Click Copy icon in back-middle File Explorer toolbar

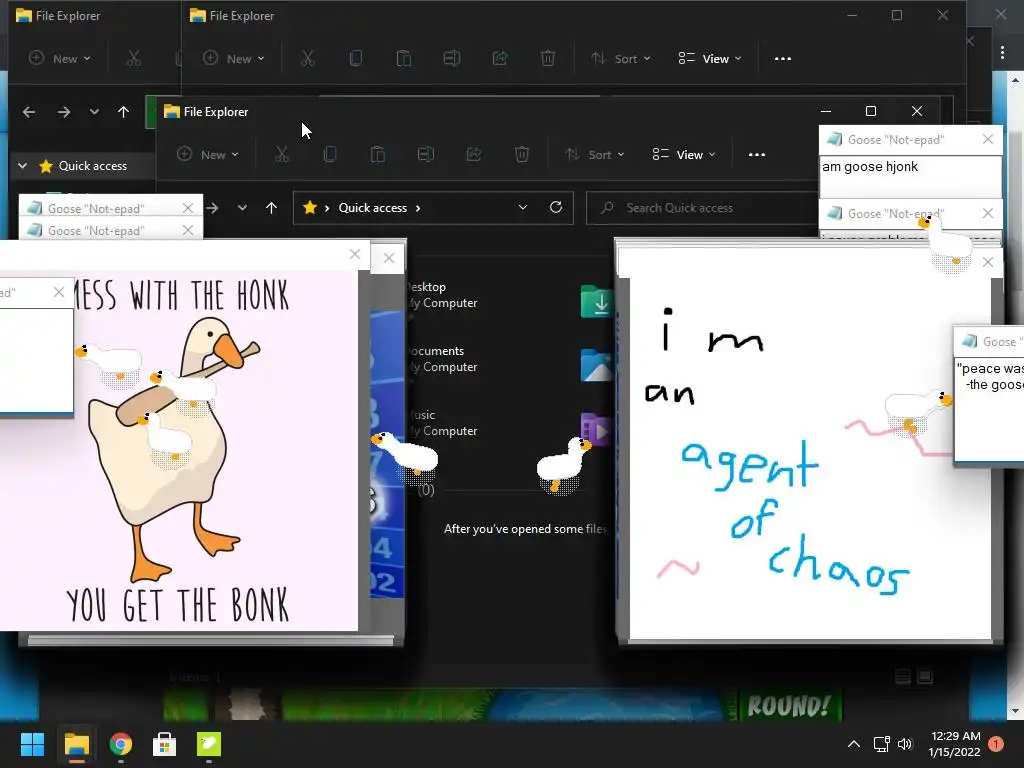[x=356, y=59]
